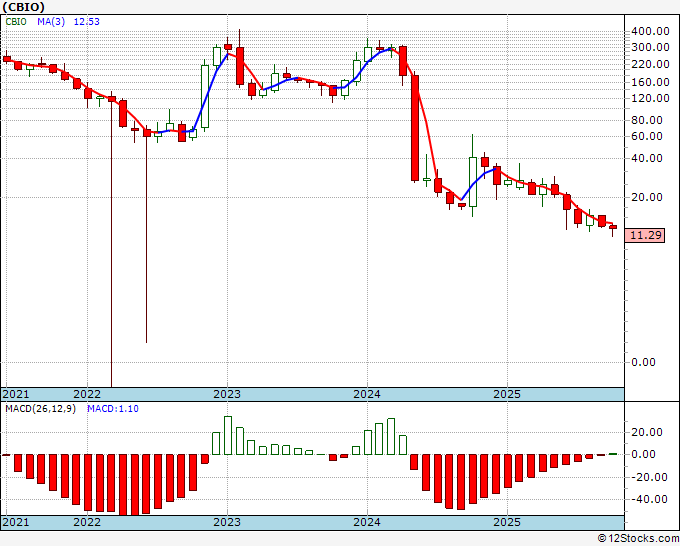Click the 300.00 price axis label
Image resolution: width=680 pixels, height=546 pixels.
(650, 47)
